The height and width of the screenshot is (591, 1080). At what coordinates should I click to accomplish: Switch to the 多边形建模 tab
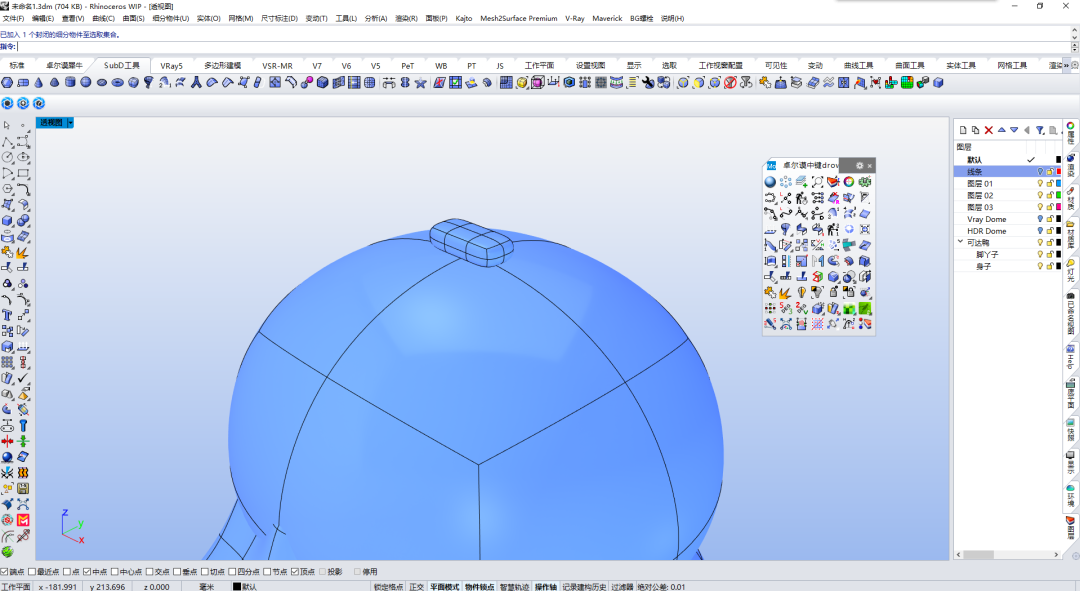coord(222,65)
